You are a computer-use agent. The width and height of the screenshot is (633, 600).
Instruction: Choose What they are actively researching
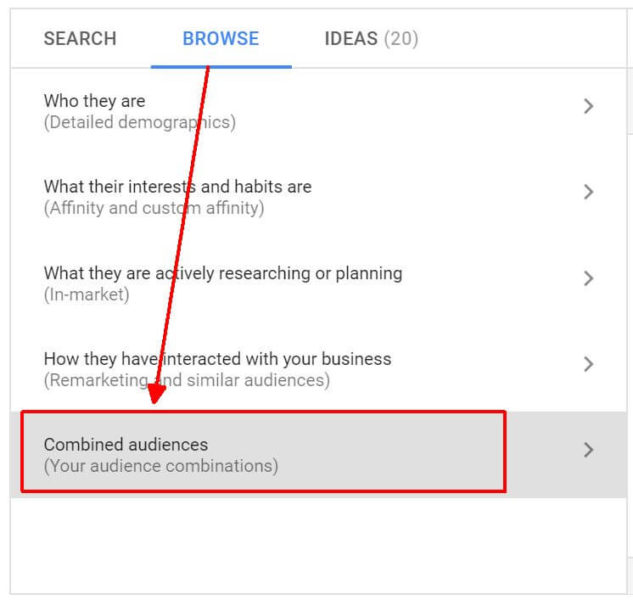point(222,273)
